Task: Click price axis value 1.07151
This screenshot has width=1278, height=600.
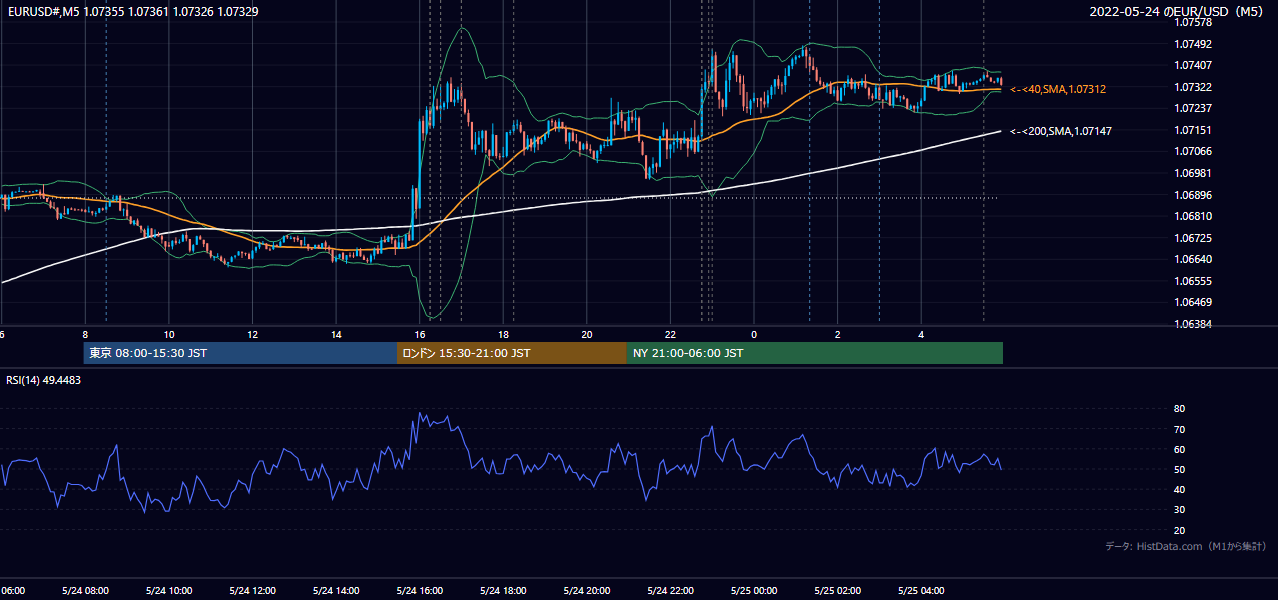Action: (x=1194, y=130)
